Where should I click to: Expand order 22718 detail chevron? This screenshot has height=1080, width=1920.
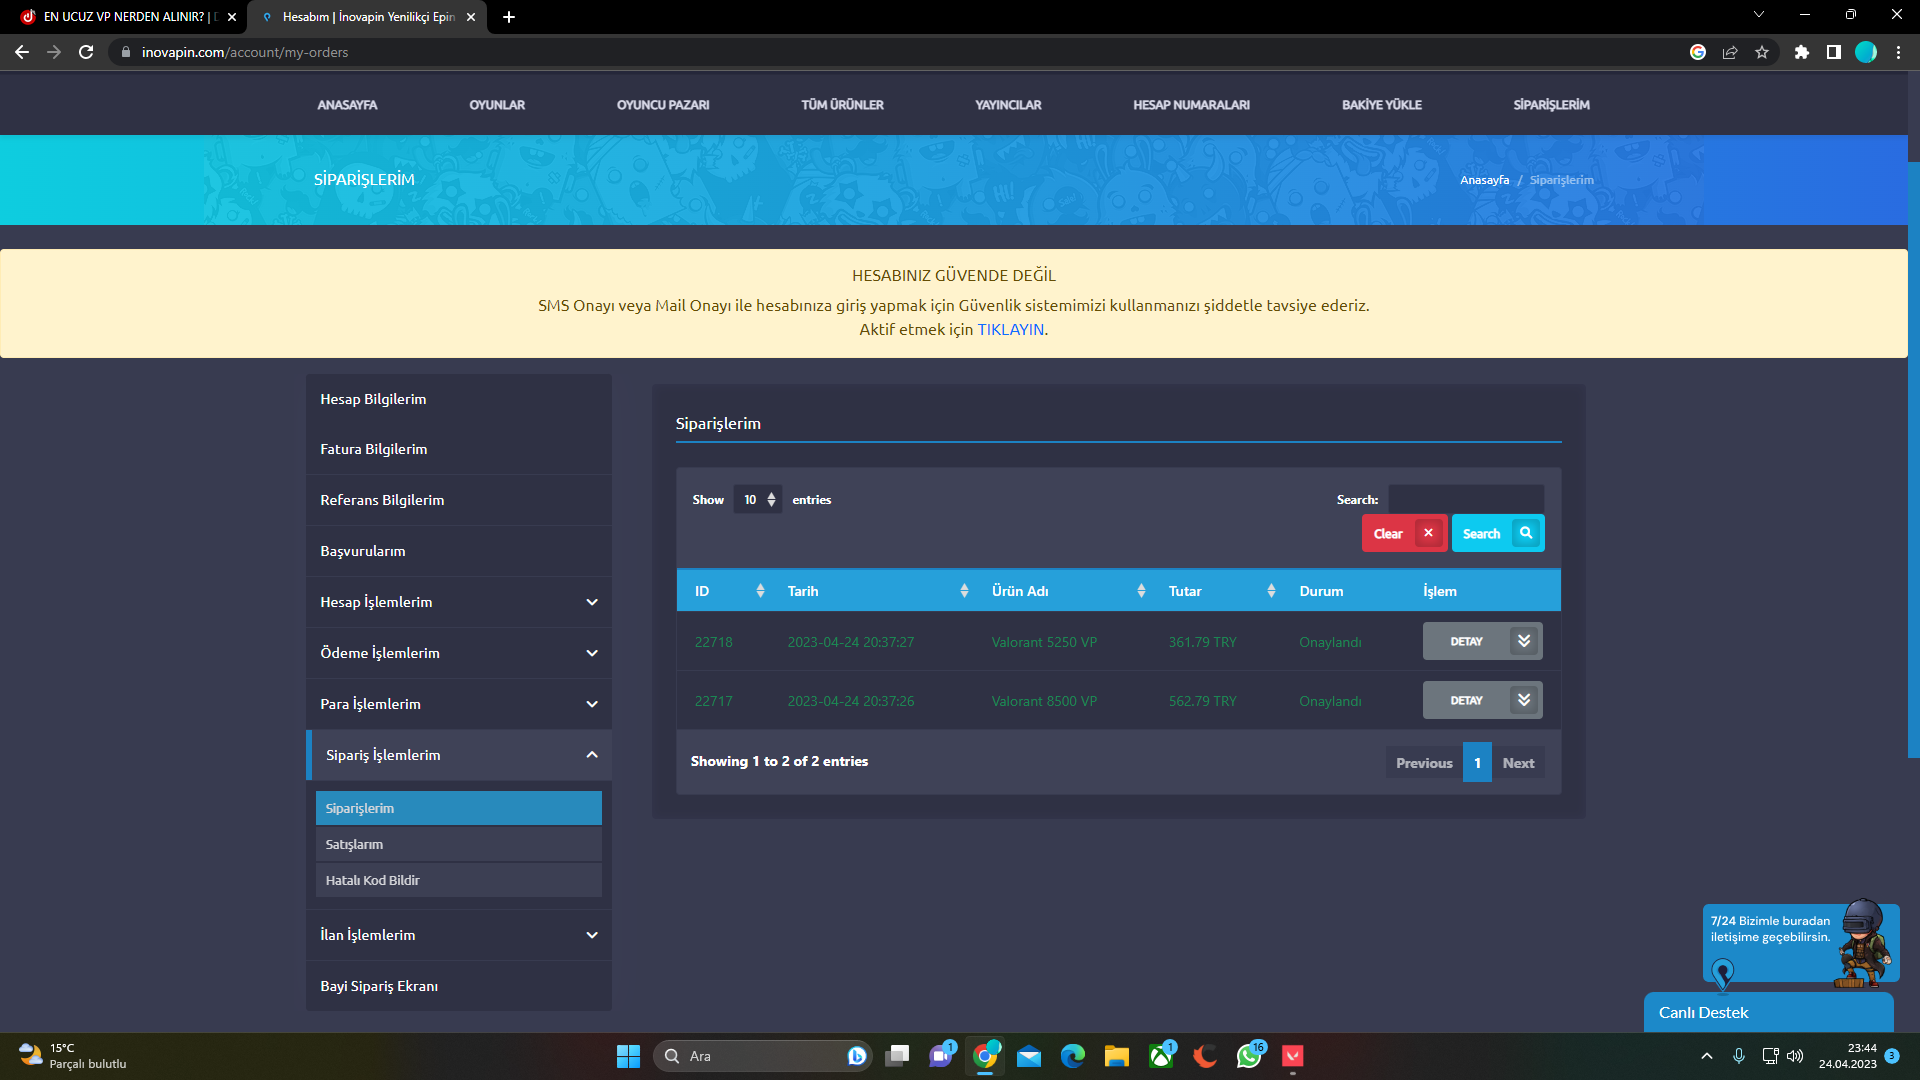pos(1523,641)
